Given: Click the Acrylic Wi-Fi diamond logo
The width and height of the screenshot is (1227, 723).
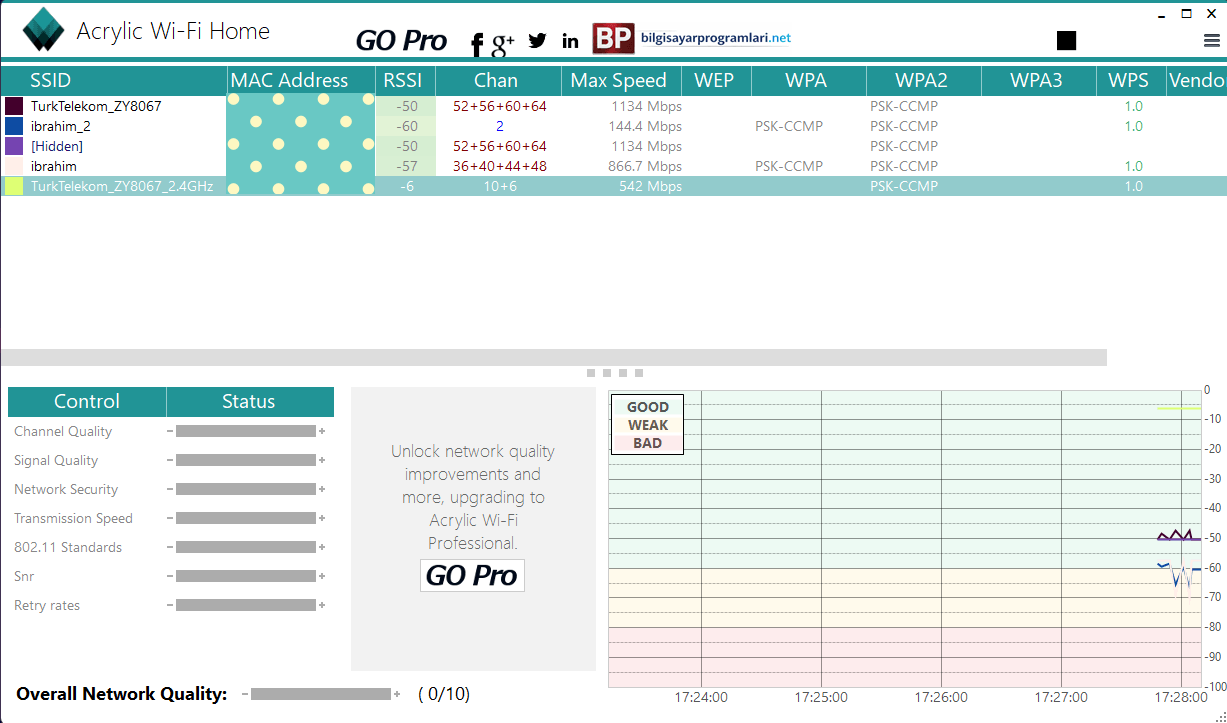Looking at the screenshot, I should (x=43, y=30).
